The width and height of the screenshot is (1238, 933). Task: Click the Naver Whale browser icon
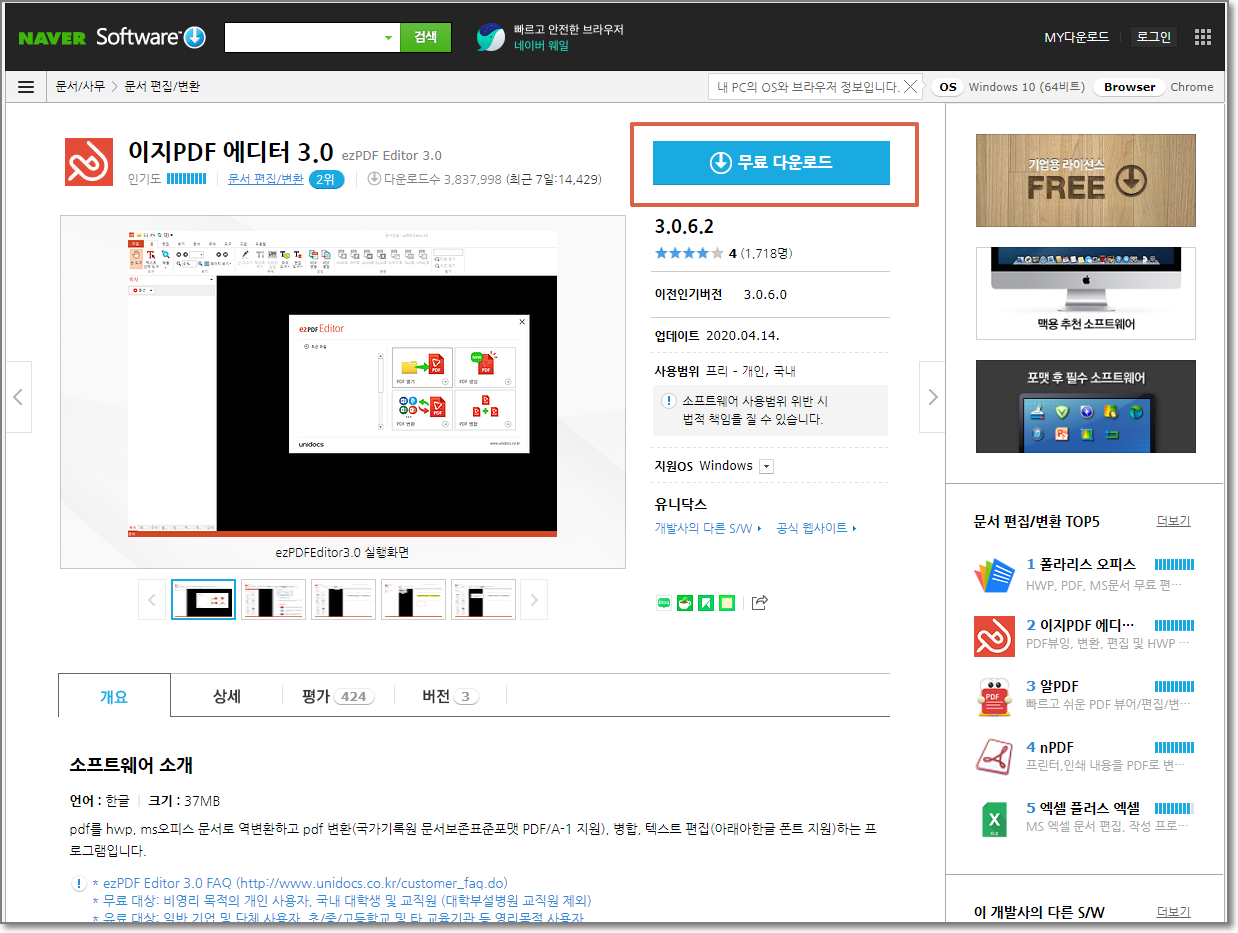(491, 37)
